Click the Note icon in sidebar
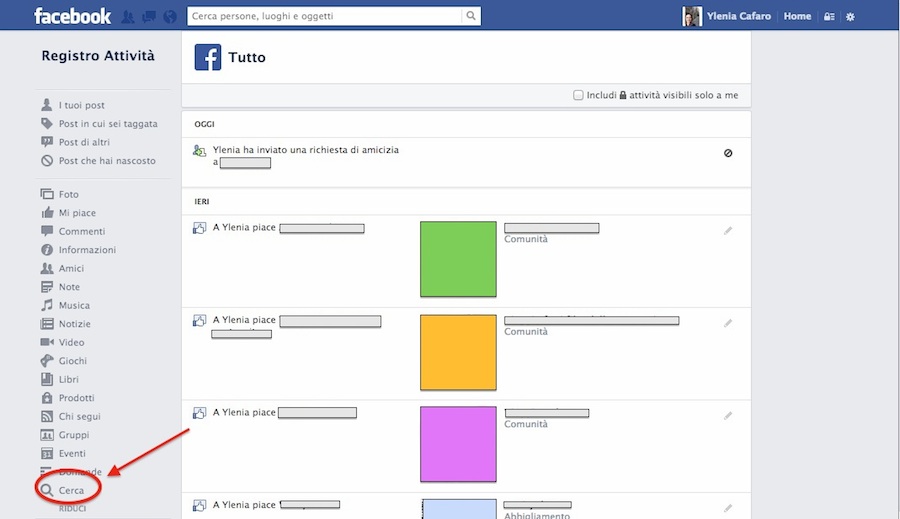Viewport: 900px width, 519px height. click(x=47, y=286)
